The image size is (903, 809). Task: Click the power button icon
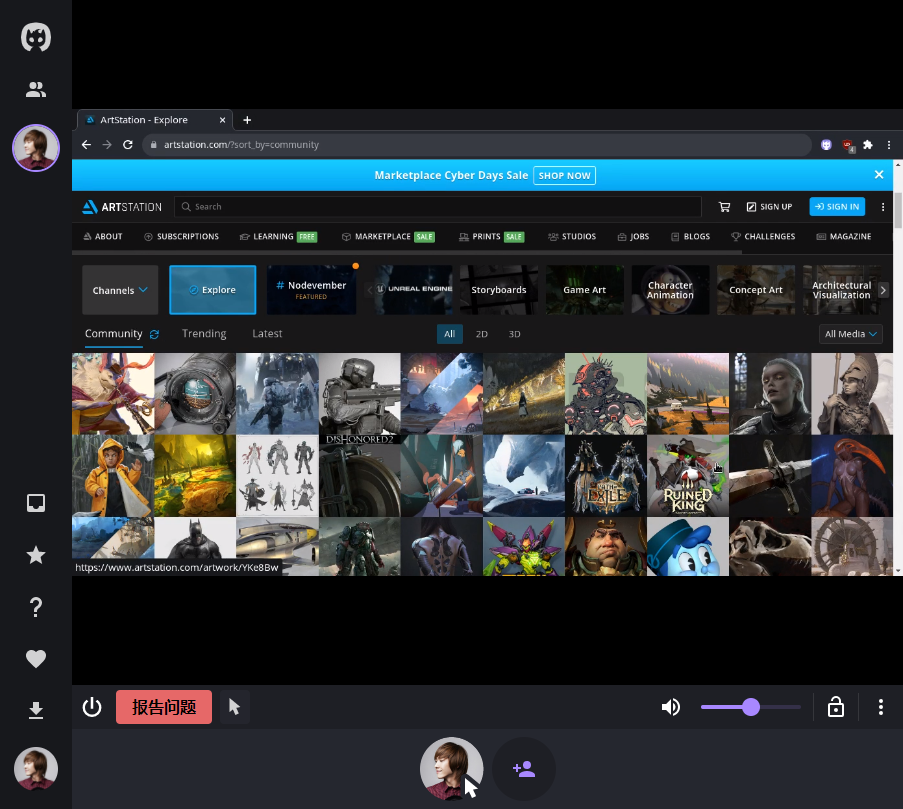92,707
